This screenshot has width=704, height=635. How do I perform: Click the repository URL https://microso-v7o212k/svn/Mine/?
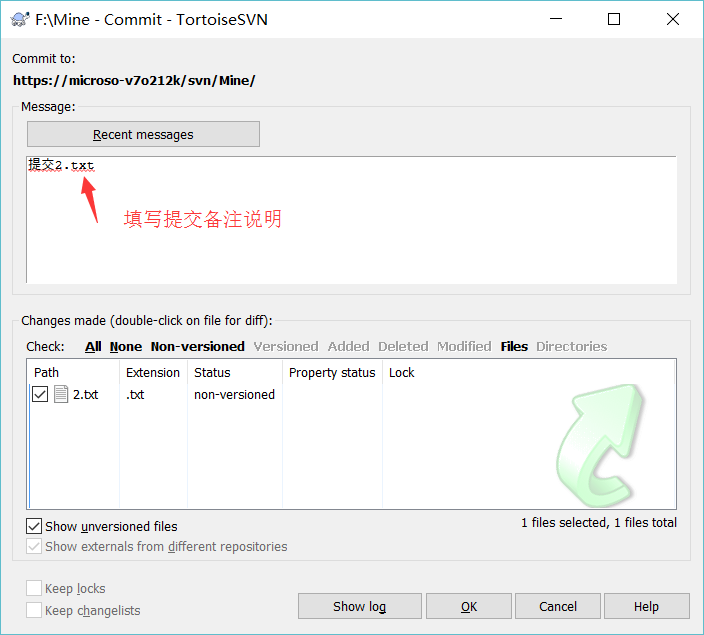[x=134, y=80]
